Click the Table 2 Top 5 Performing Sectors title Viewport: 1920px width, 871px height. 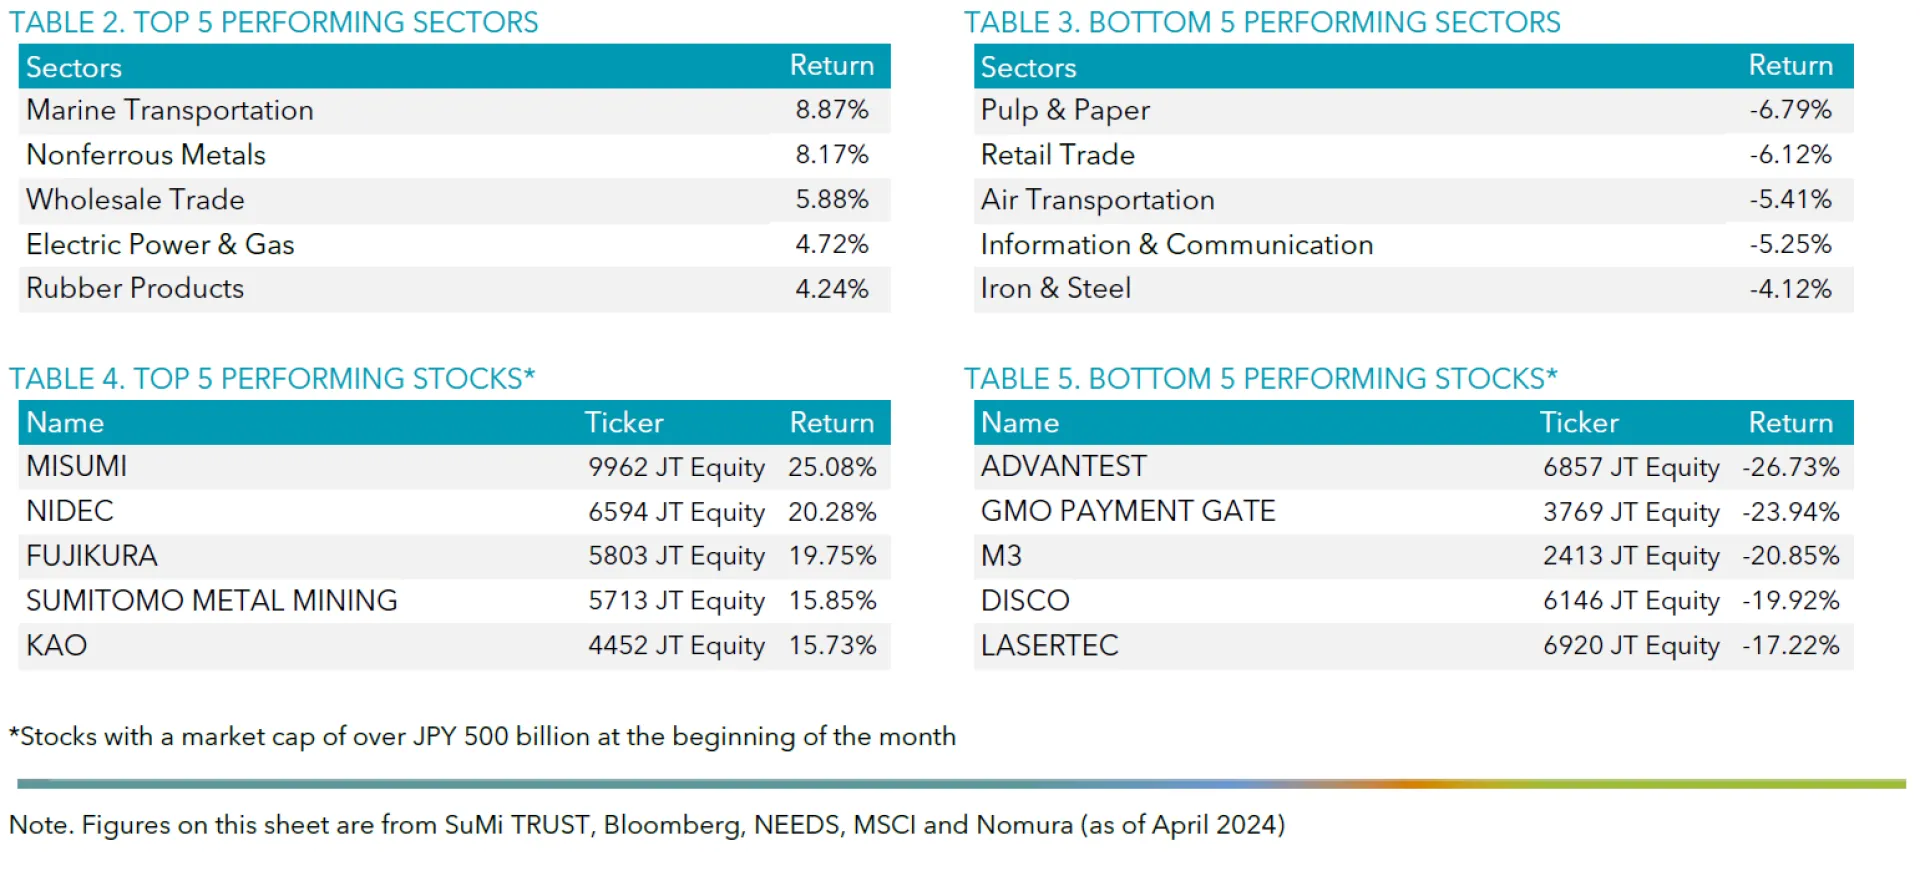click(x=274, y=22)
